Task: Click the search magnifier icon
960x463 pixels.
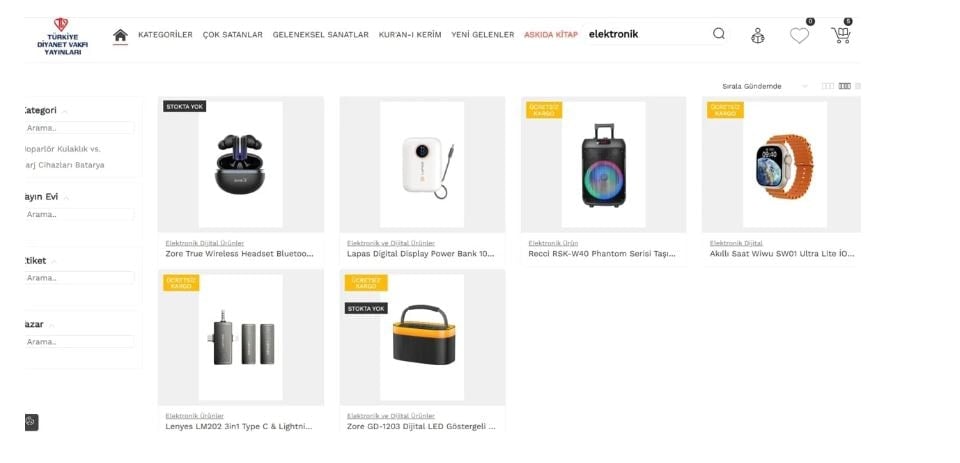Action: point(719,34)
